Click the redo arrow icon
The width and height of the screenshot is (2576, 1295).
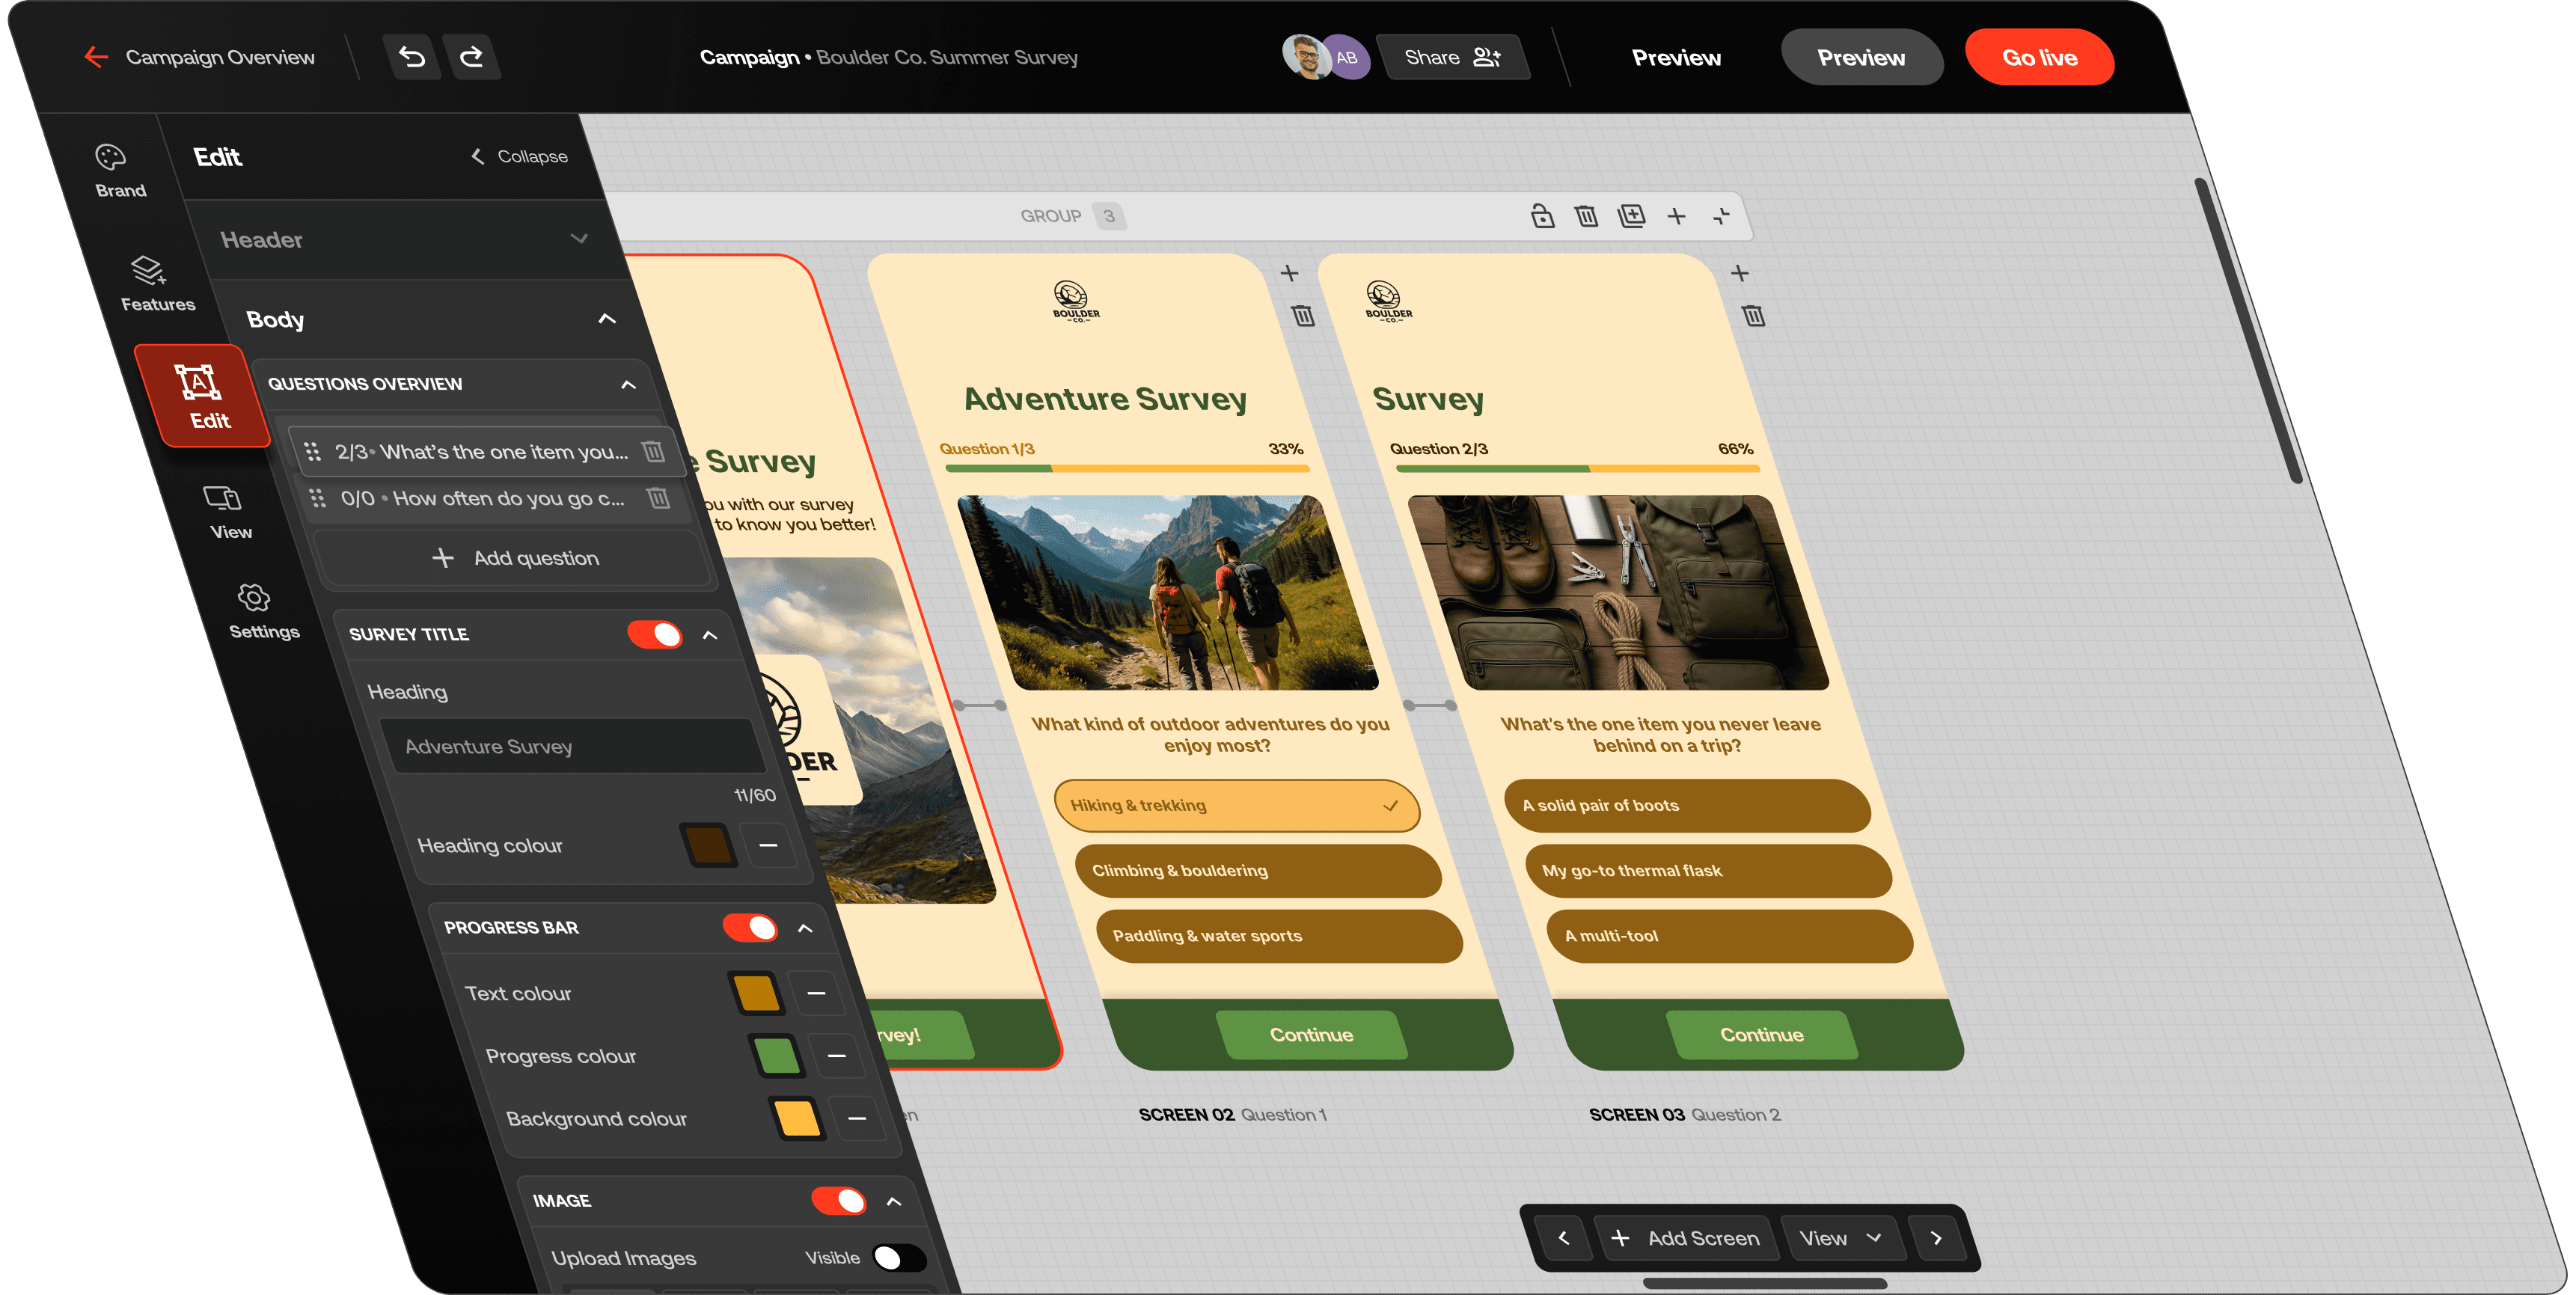pos(471,57)
